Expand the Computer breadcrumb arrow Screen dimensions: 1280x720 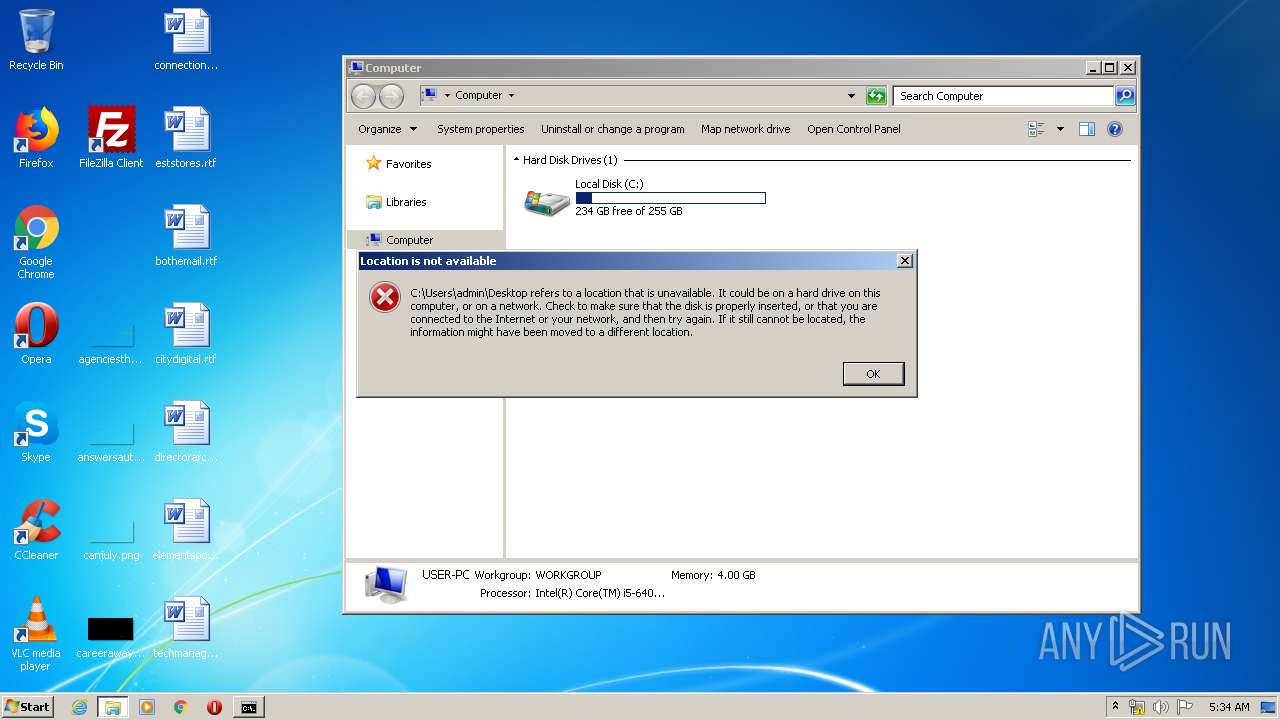[511, 96]
